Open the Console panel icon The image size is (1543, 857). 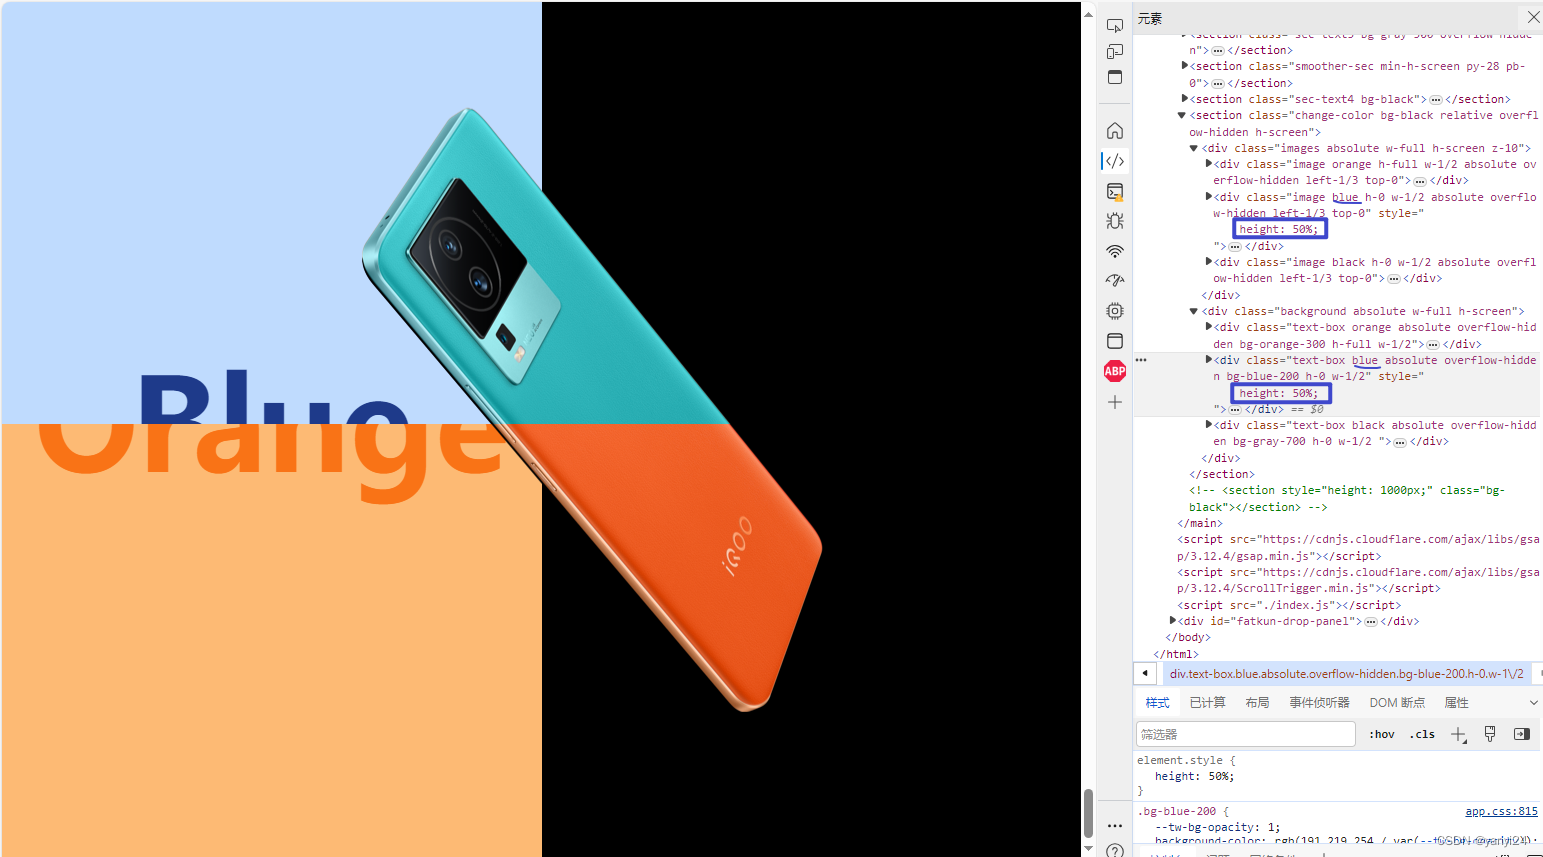click(x=1115, y=191)
